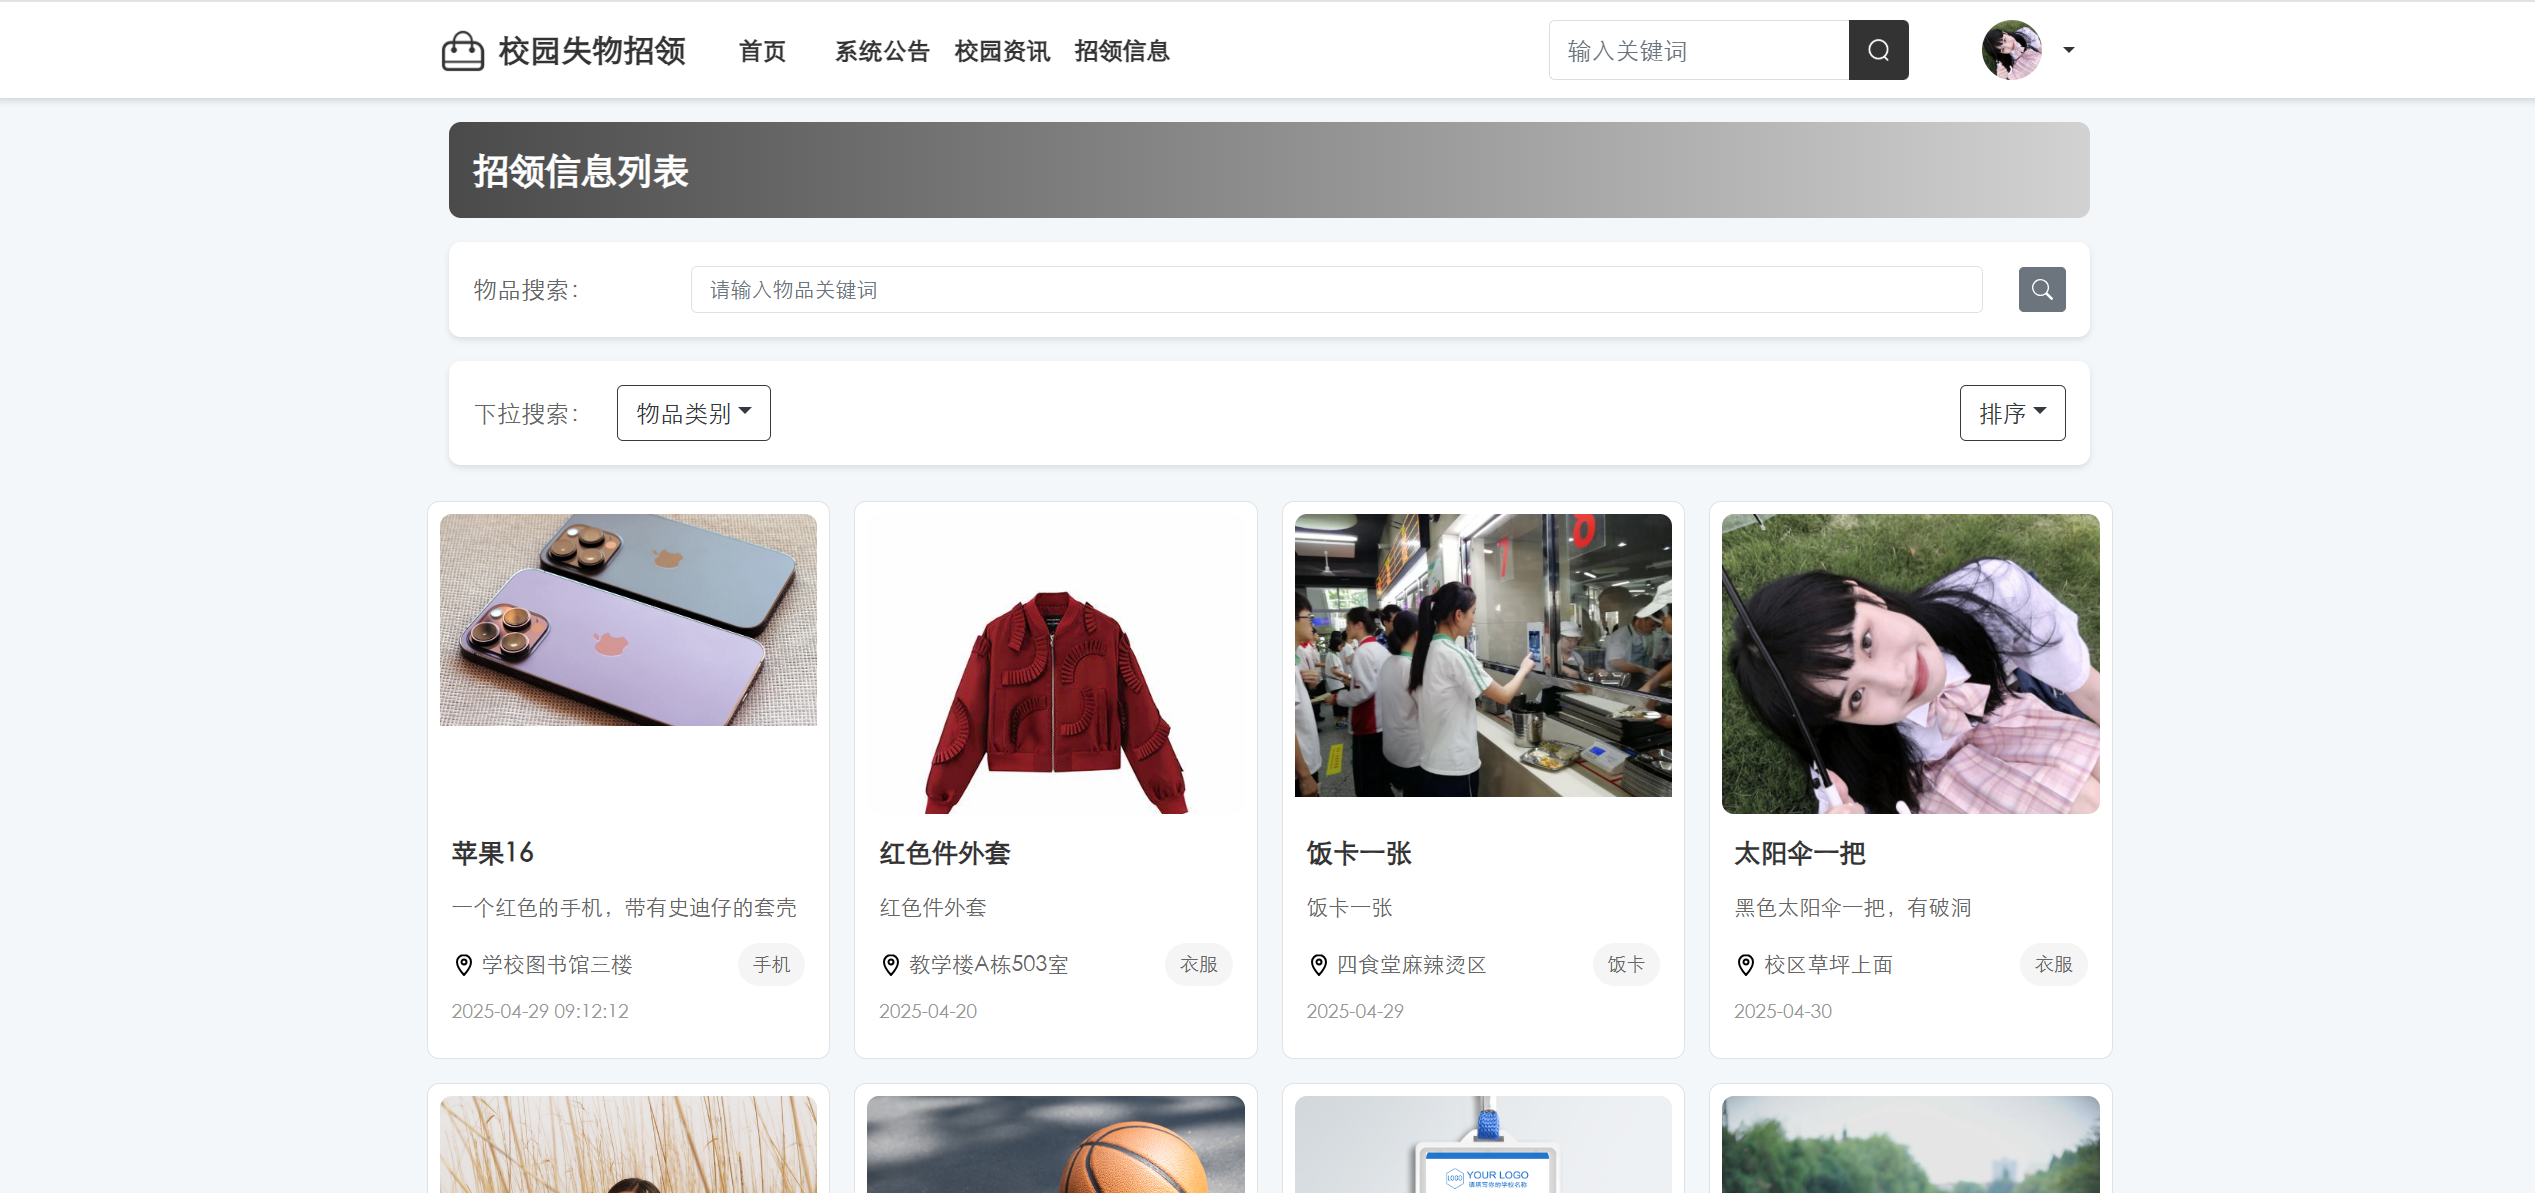
Task: Click the user avatar picture
Action: point(2011,50)
